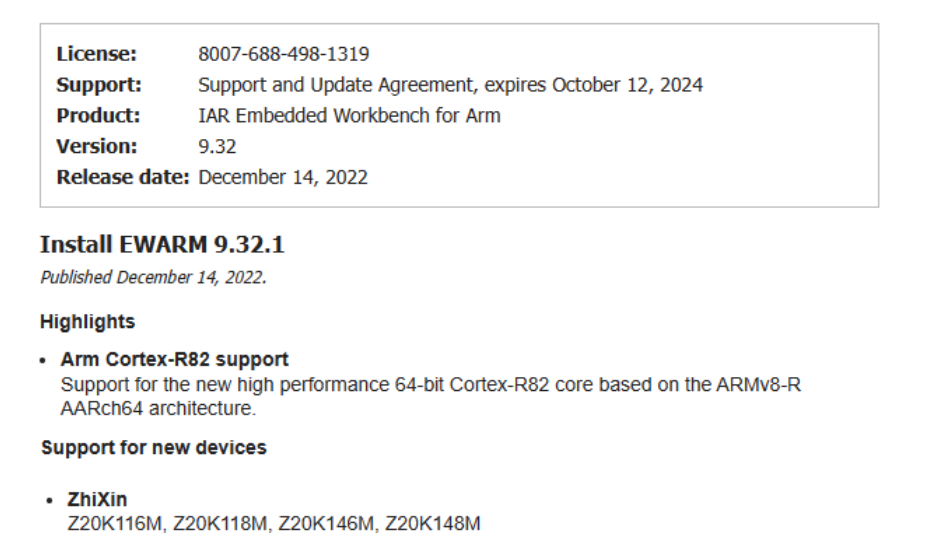Click the Highlights heading

click(87, 322)
